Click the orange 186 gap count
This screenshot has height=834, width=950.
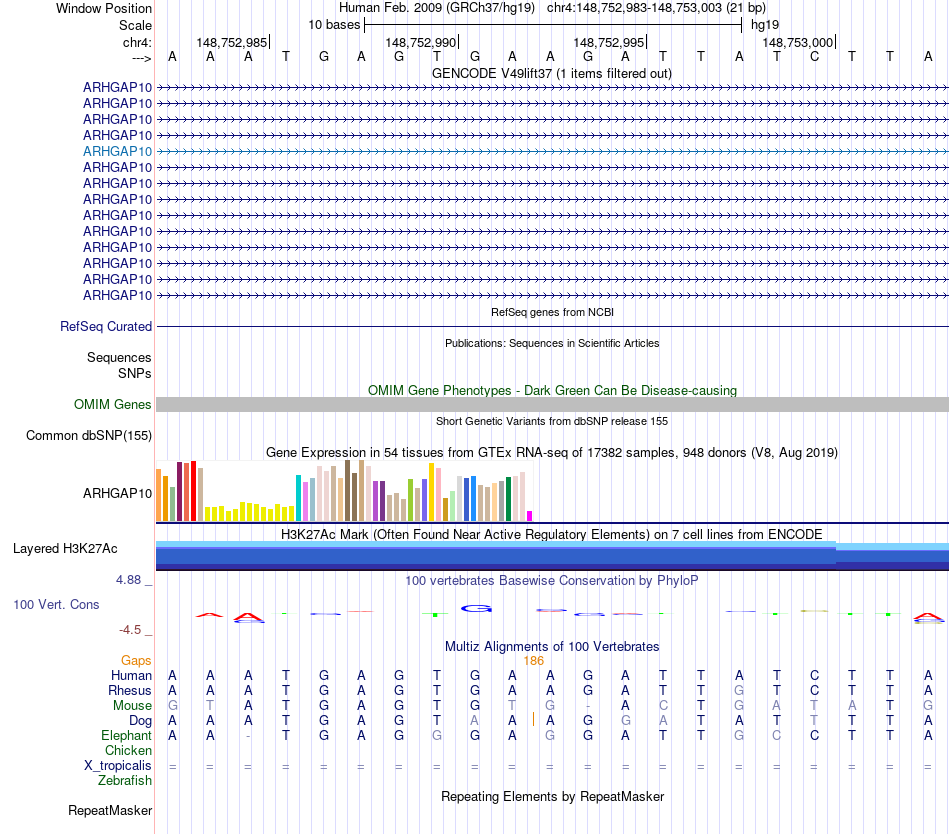[534, 661]
